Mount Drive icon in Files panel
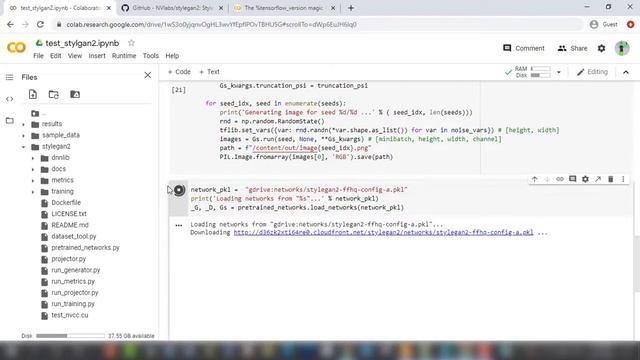The width and height of the screenshot is (640, 360). click(x=75, y=94)
